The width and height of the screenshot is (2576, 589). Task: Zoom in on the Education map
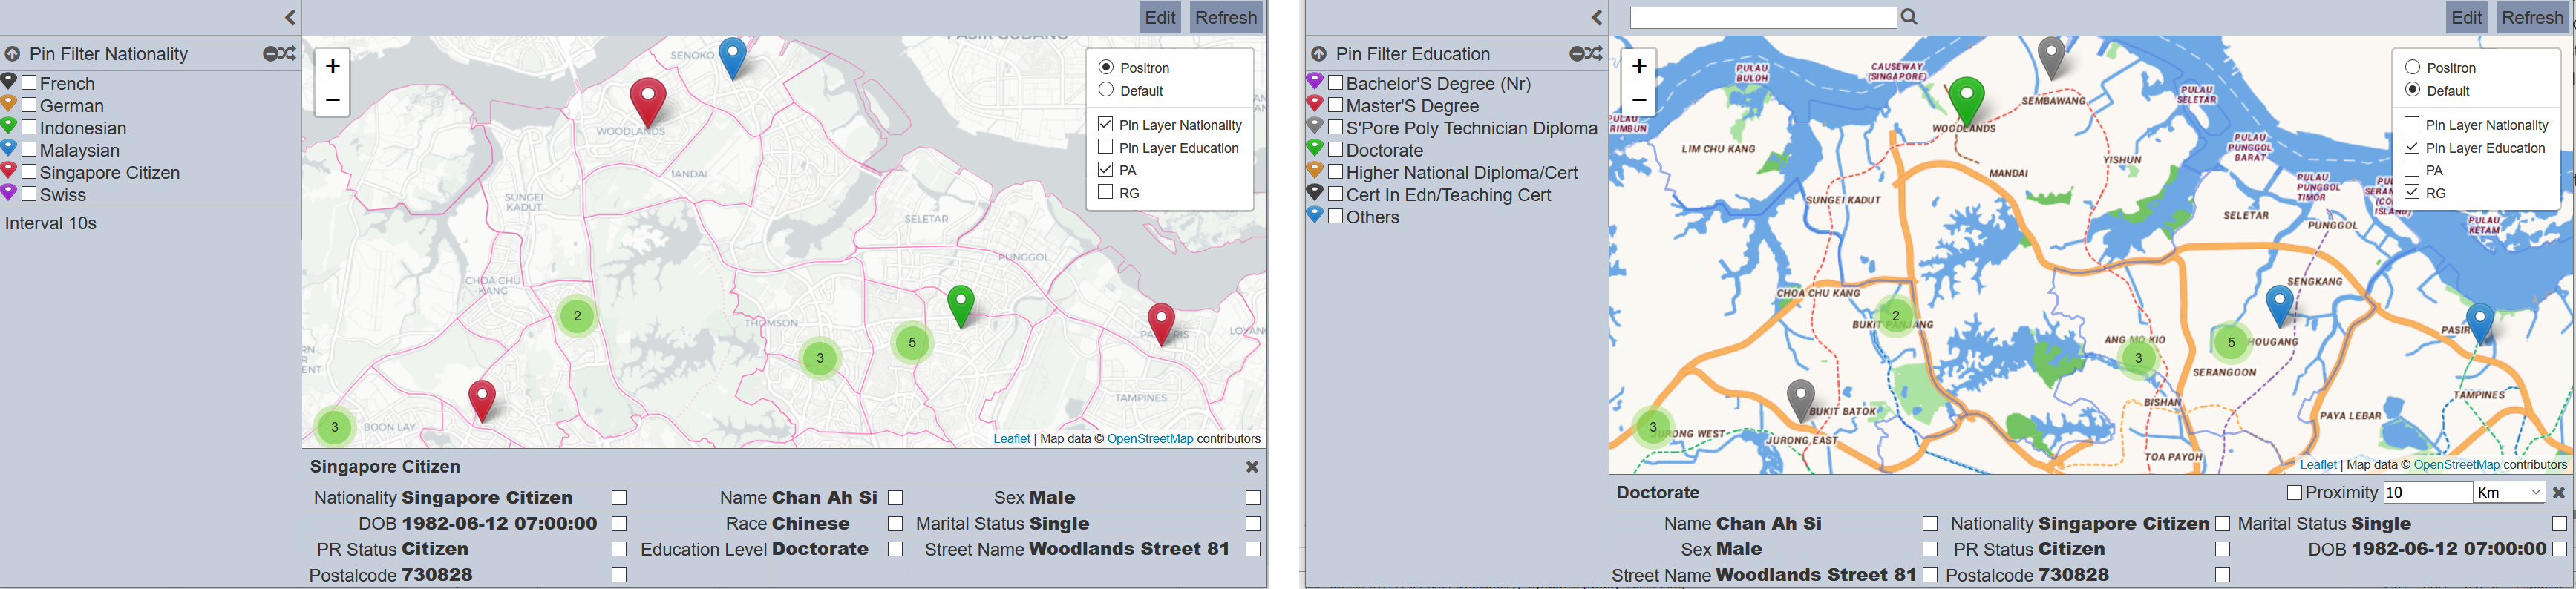1638,66
